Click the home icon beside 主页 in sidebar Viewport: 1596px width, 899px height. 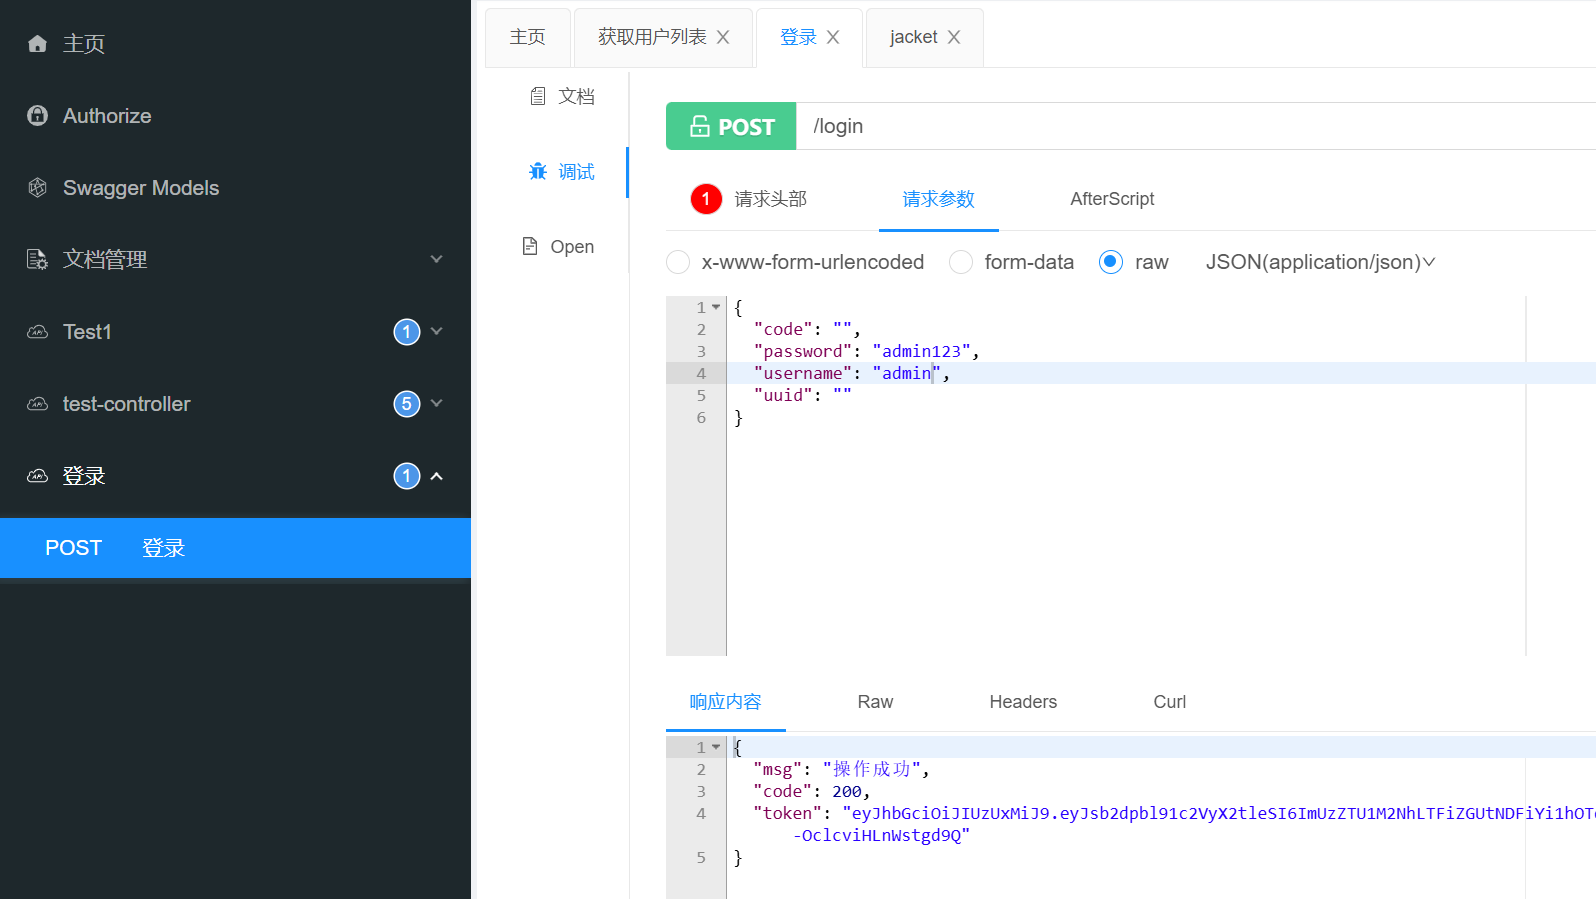pyautogui.click(x=38, y=44)
